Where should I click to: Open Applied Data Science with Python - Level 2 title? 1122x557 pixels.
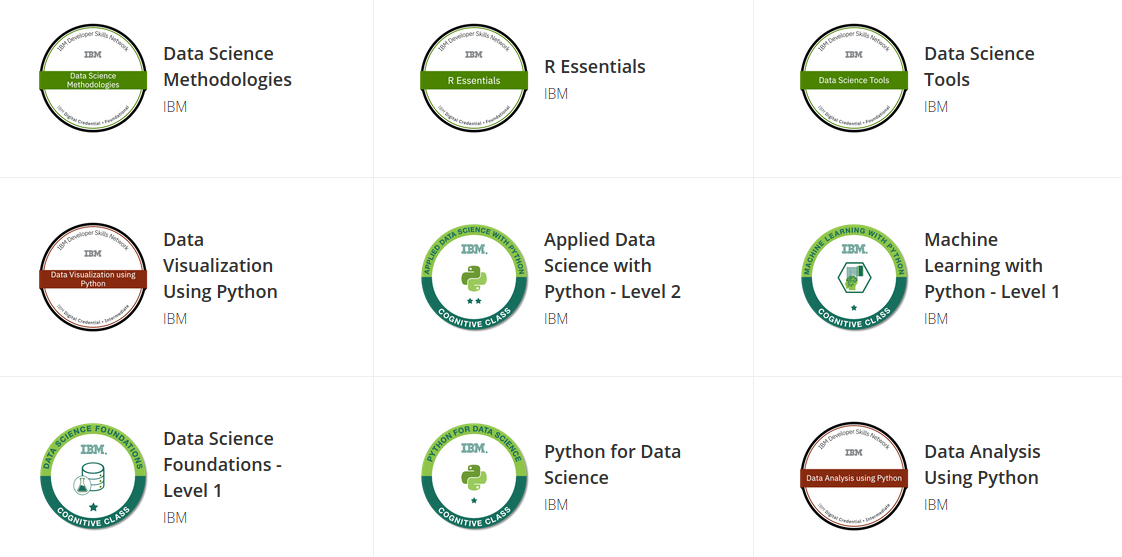(613, 266)
